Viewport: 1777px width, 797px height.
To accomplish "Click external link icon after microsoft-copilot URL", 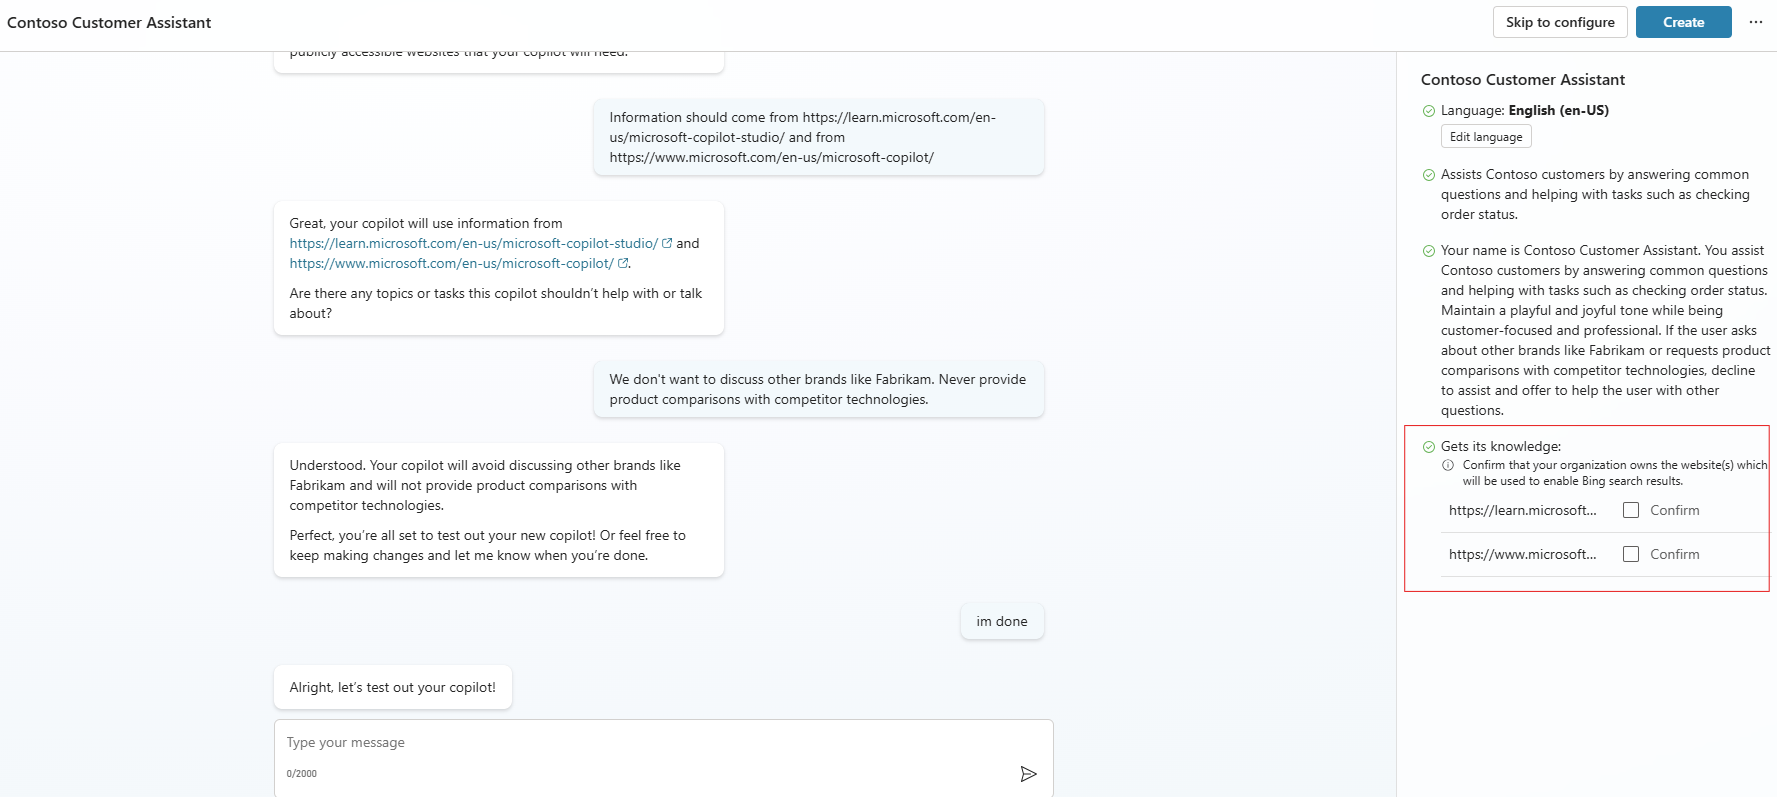I will [623, 263].
